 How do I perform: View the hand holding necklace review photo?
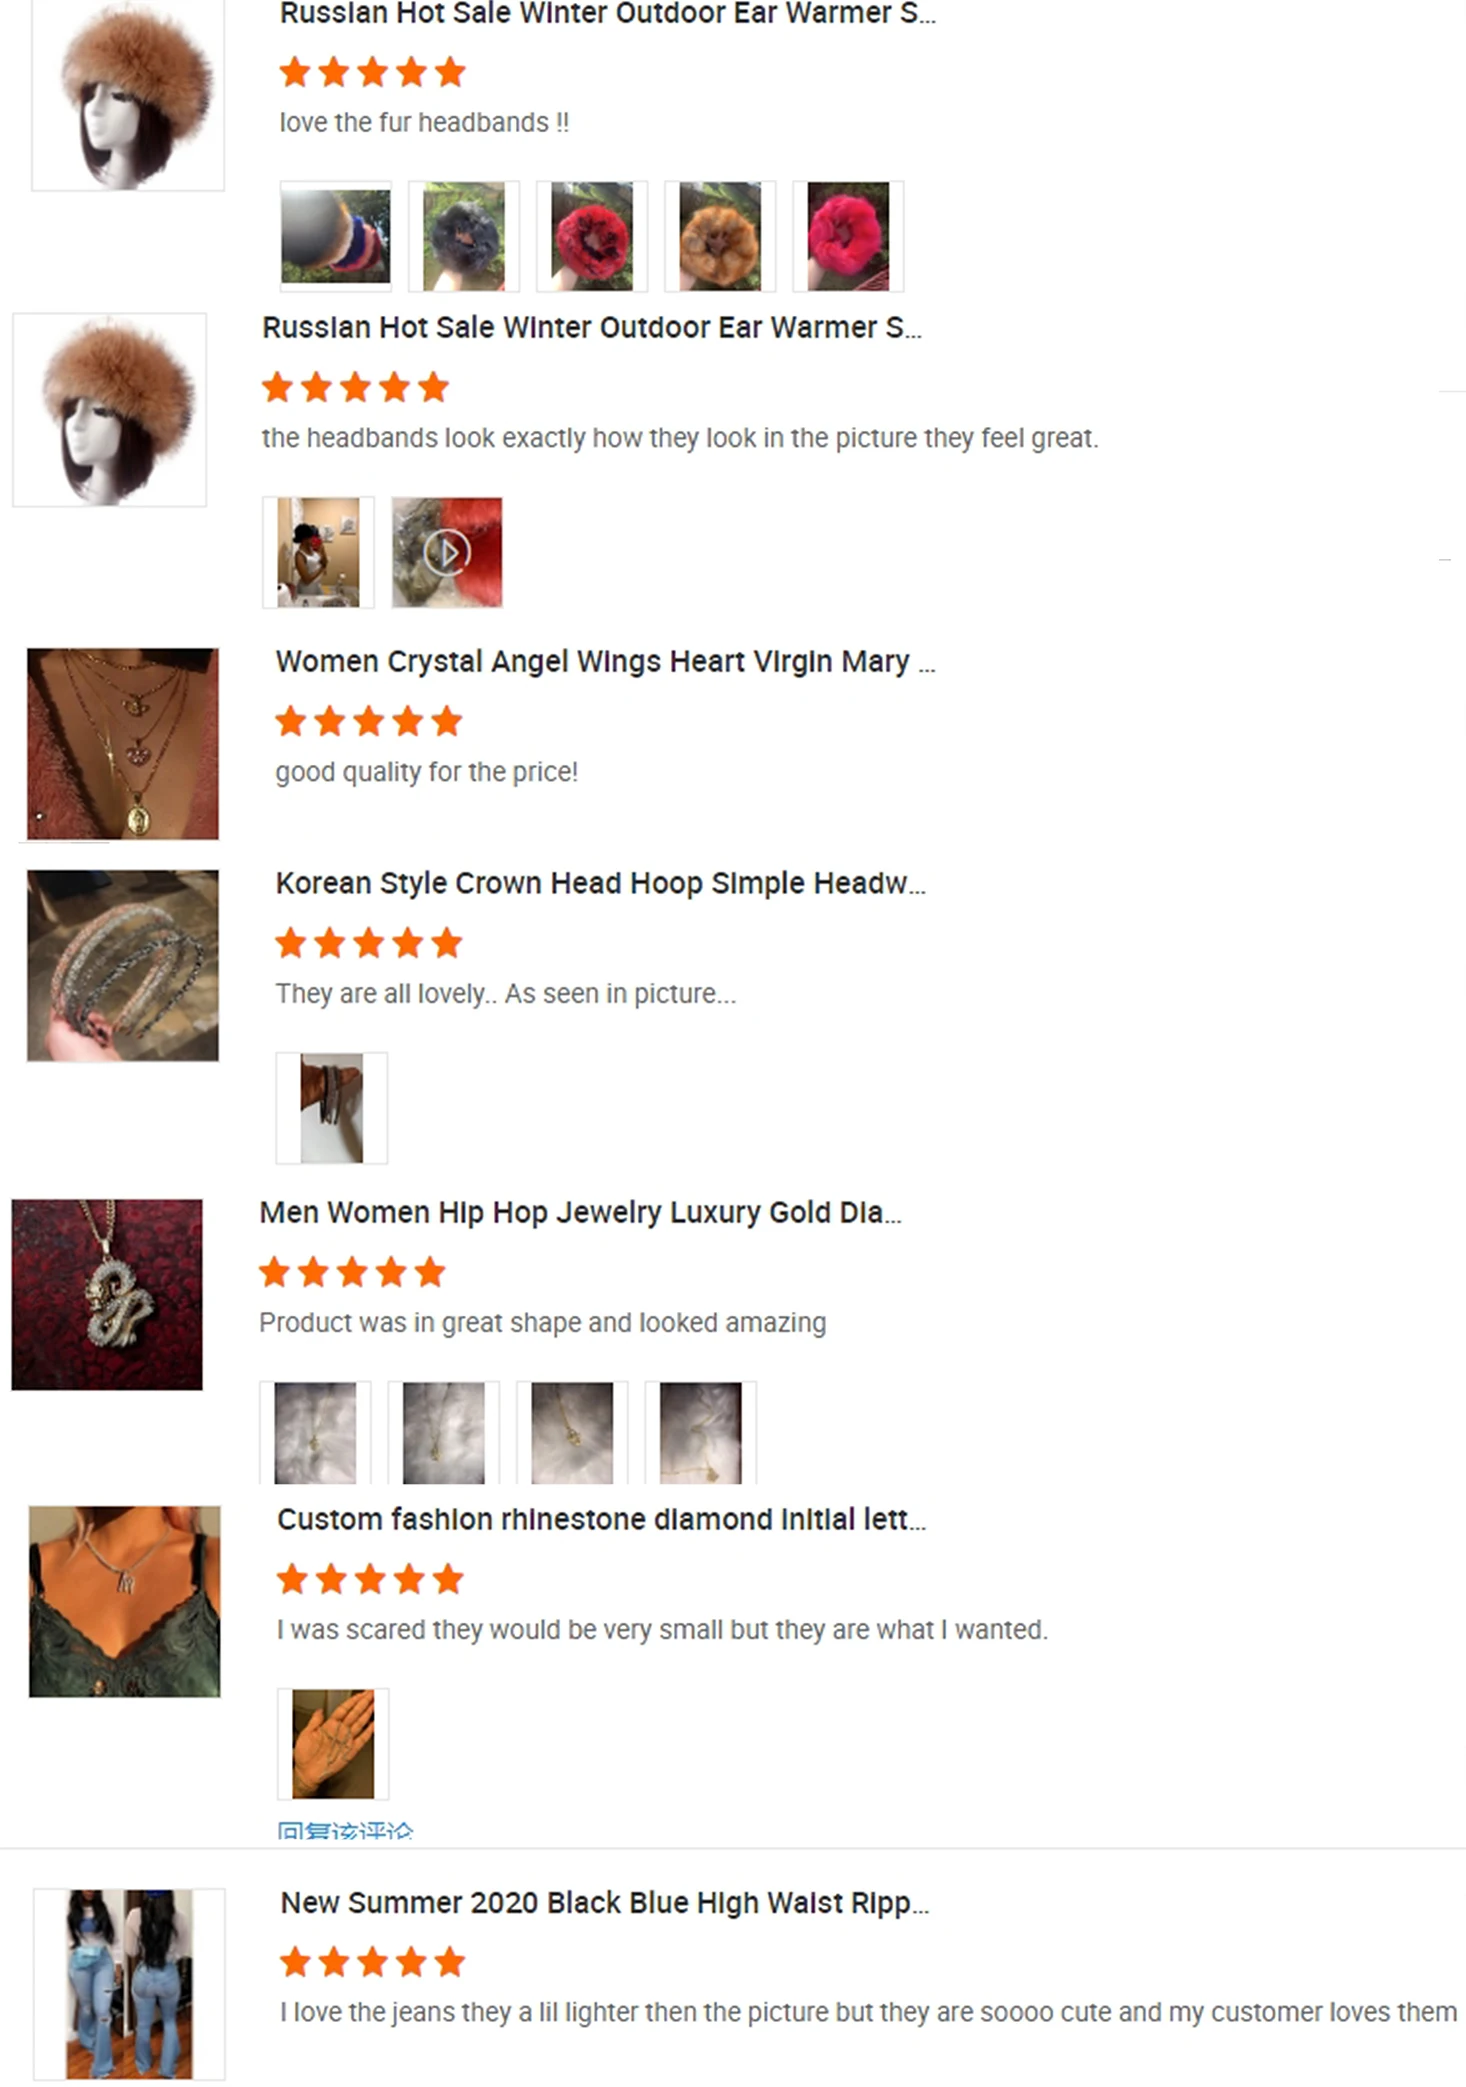click(x=333, y=1744)
